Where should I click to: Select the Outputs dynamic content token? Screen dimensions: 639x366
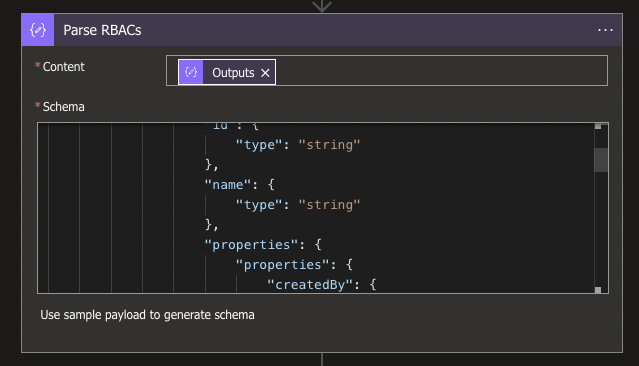(x=227, y=73)
